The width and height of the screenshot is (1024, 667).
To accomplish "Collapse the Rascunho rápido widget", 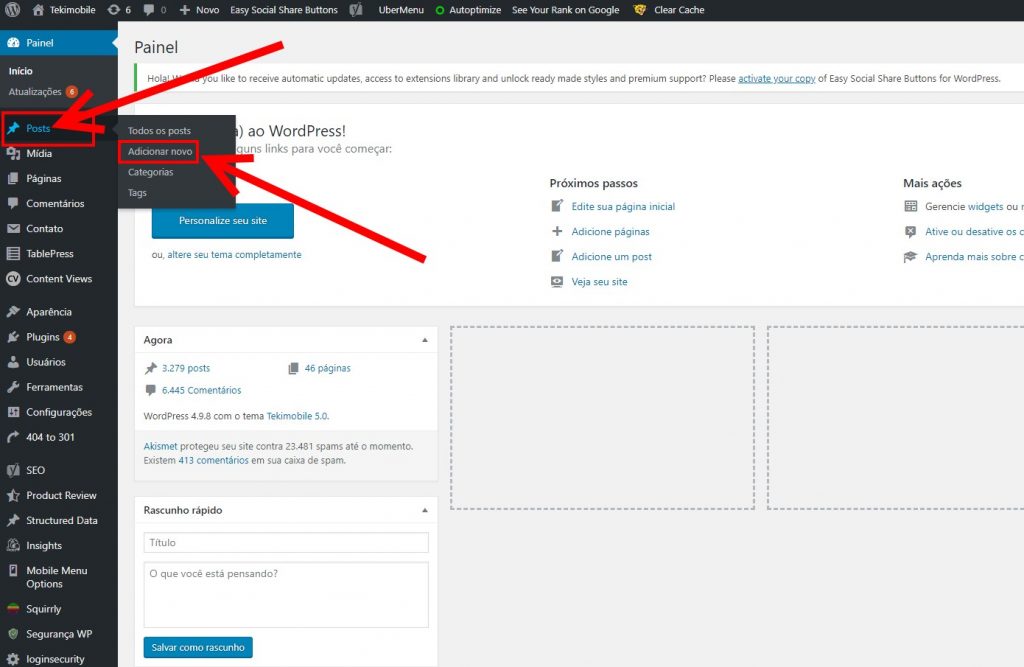I will click(x=424, y=510).
